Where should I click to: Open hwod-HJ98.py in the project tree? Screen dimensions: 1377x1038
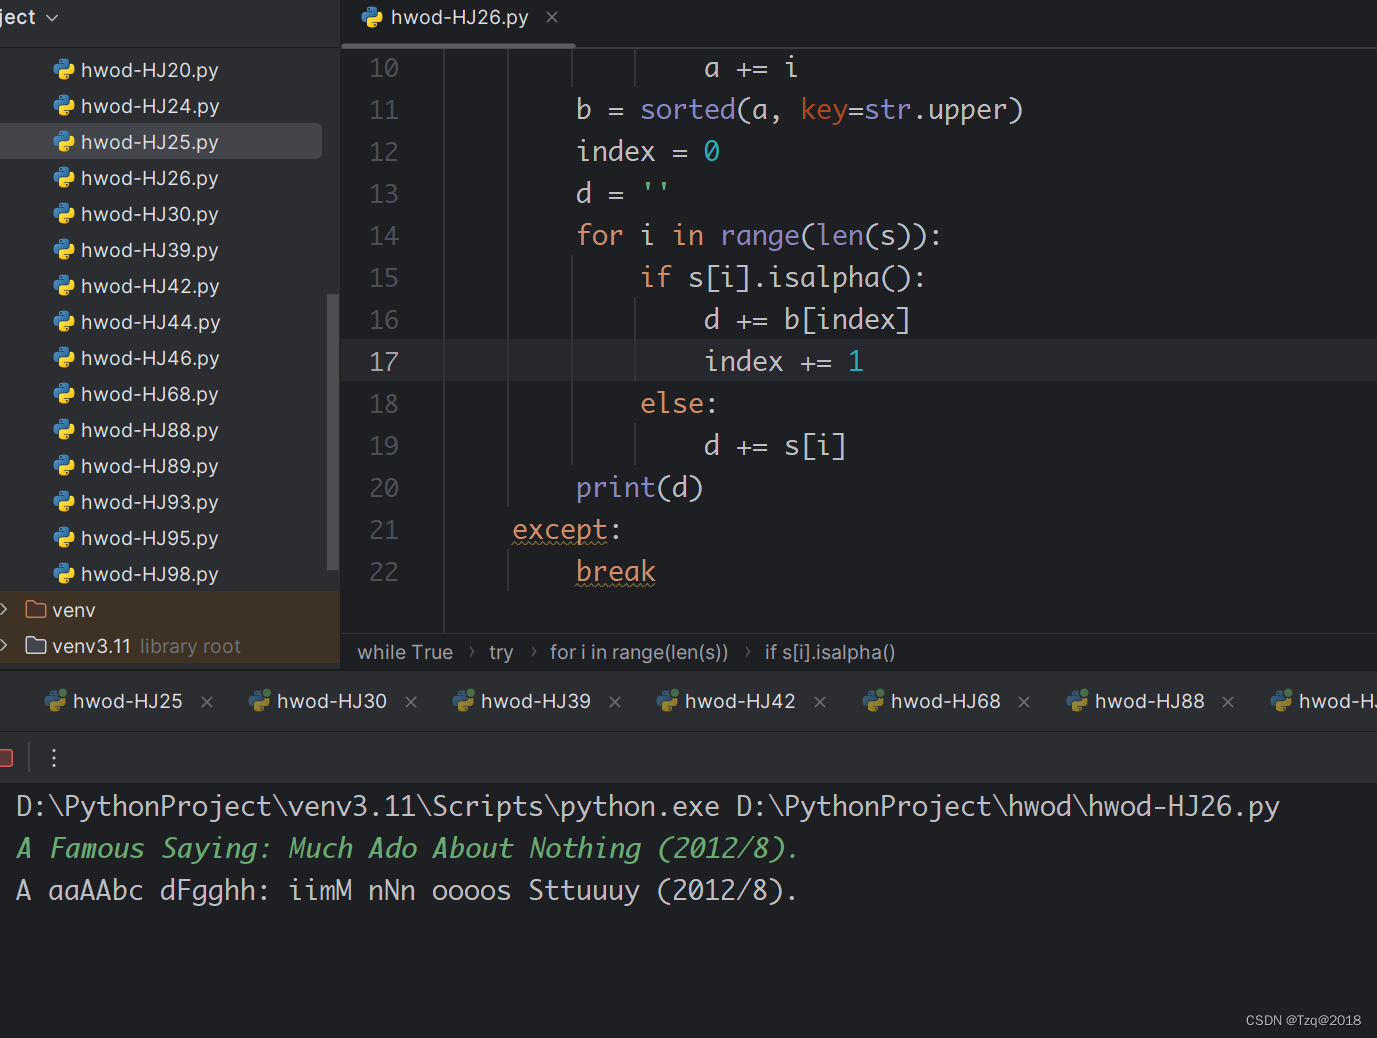coord(149,574)
